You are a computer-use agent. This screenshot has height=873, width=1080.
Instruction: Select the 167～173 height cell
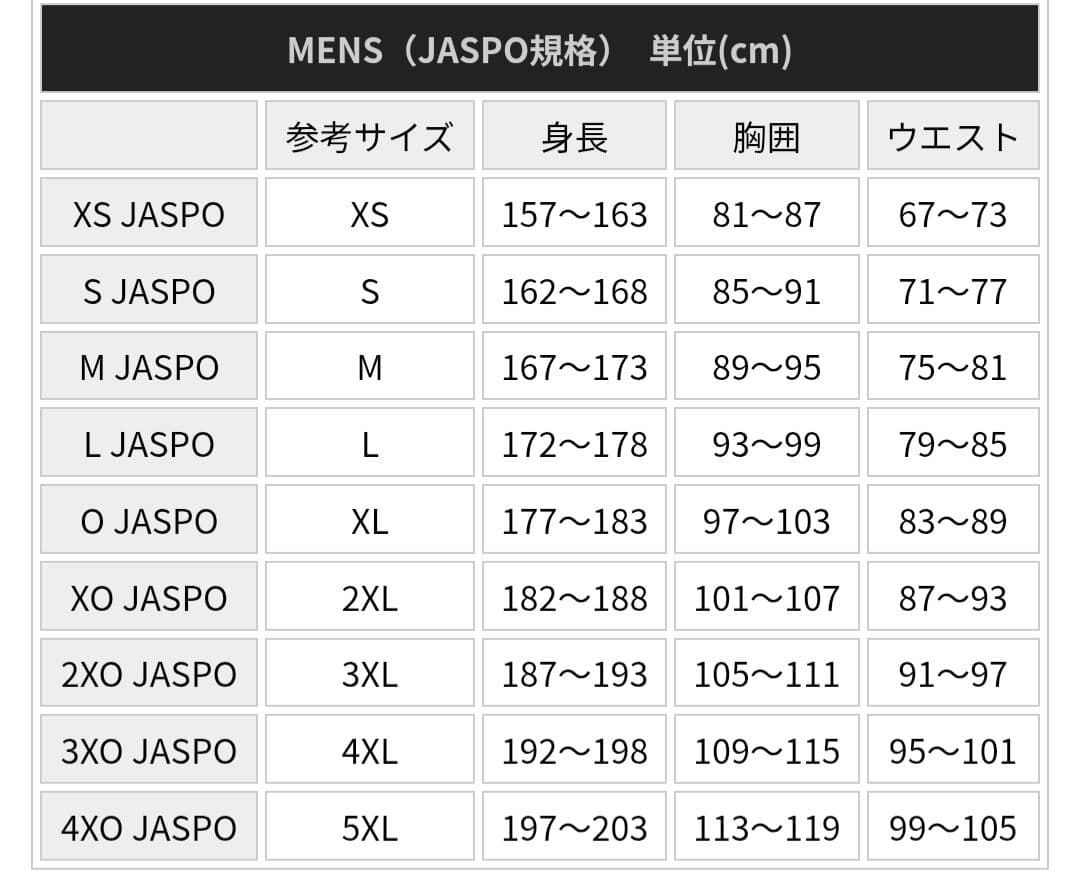pos(574,366)
